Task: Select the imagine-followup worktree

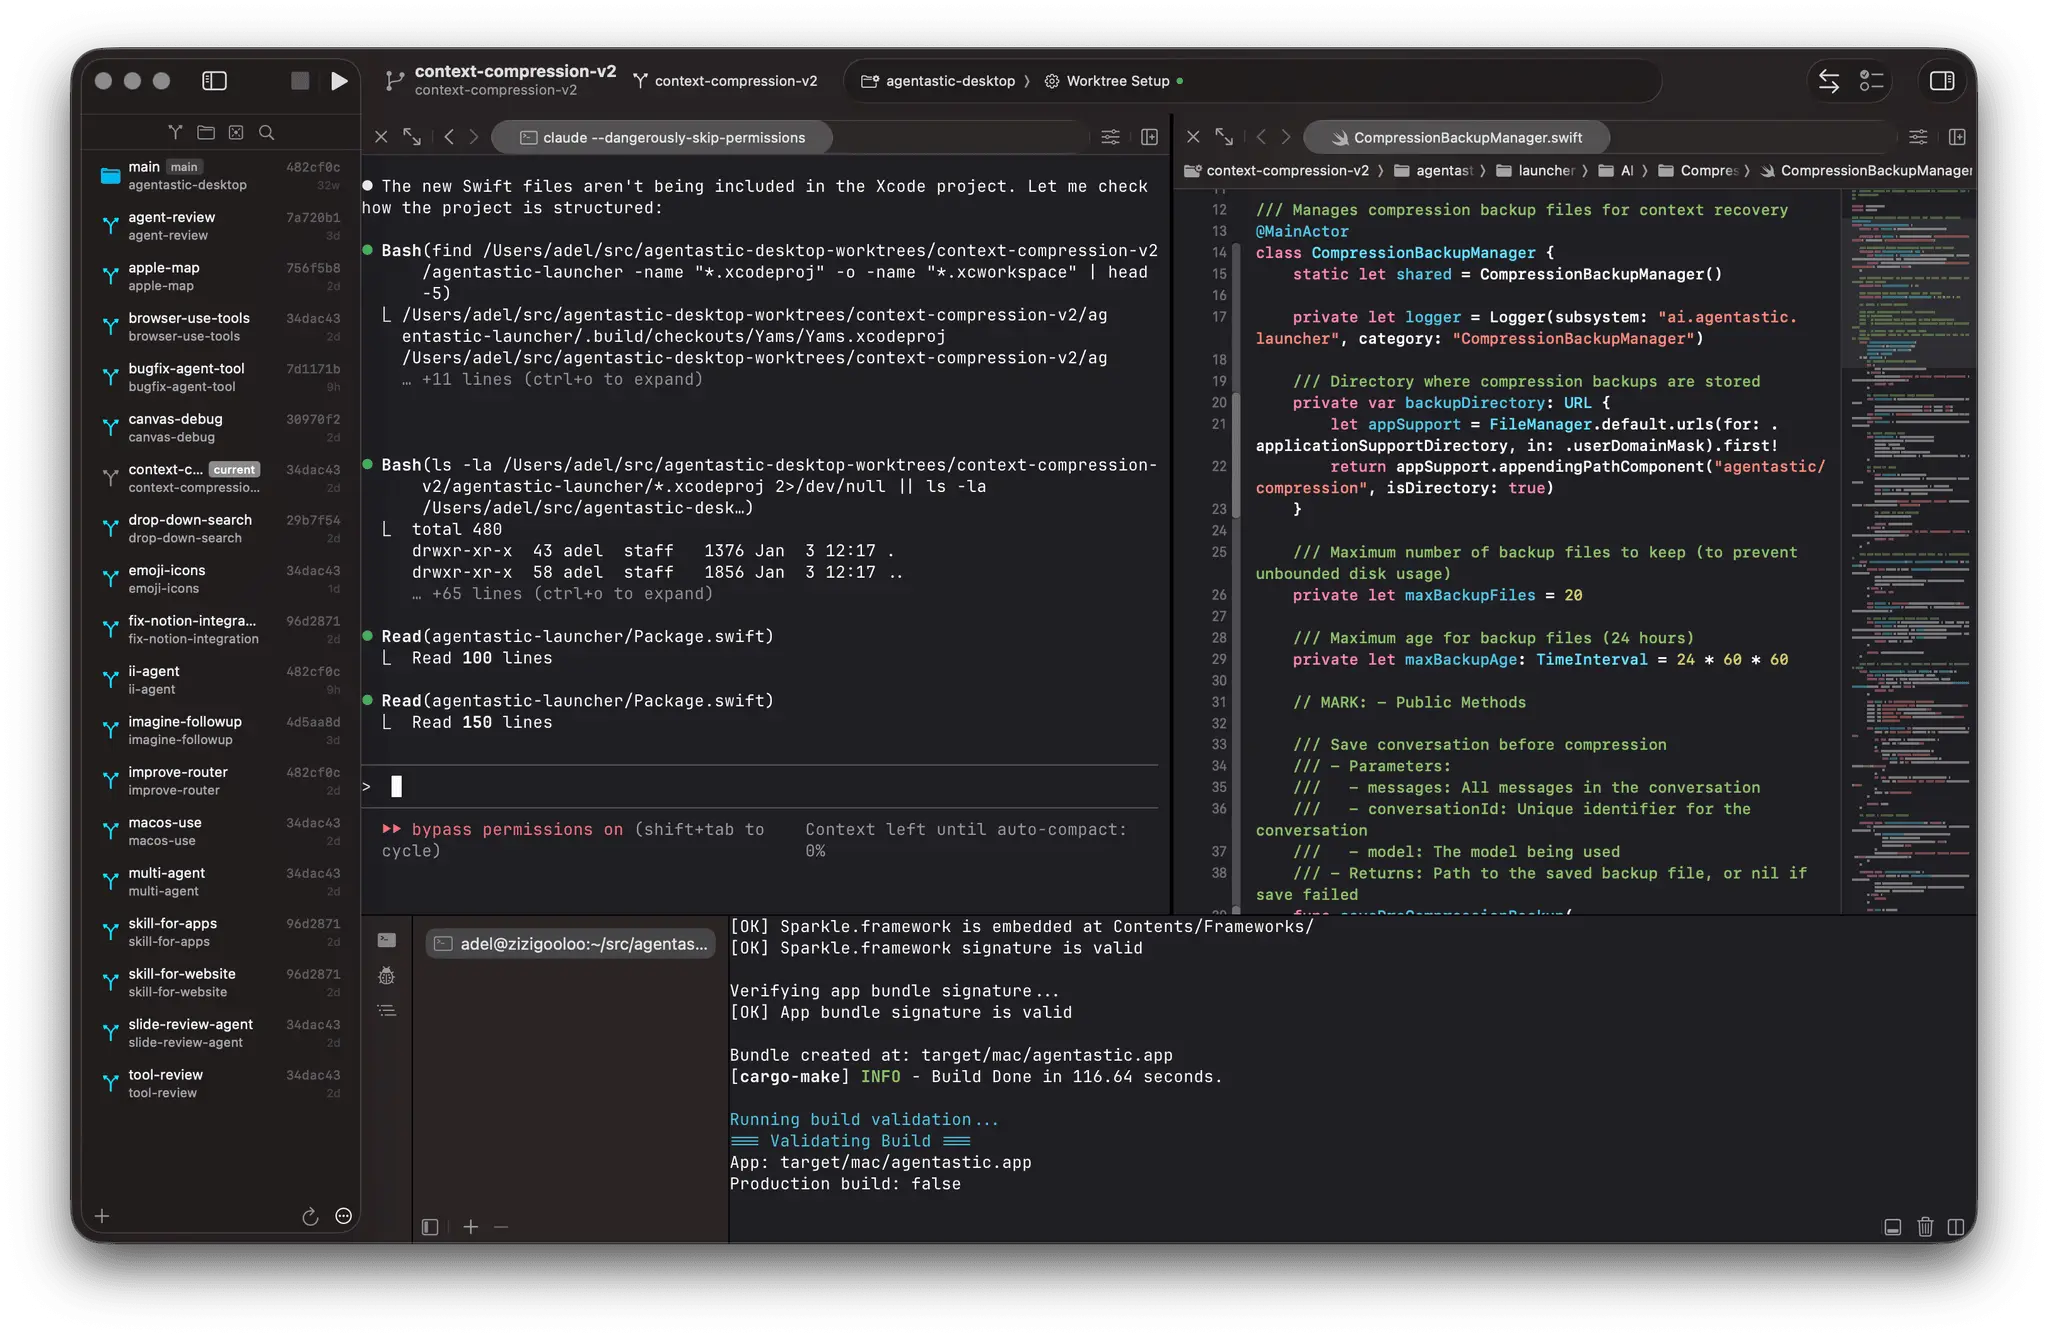Action: (x=221, y=730)
